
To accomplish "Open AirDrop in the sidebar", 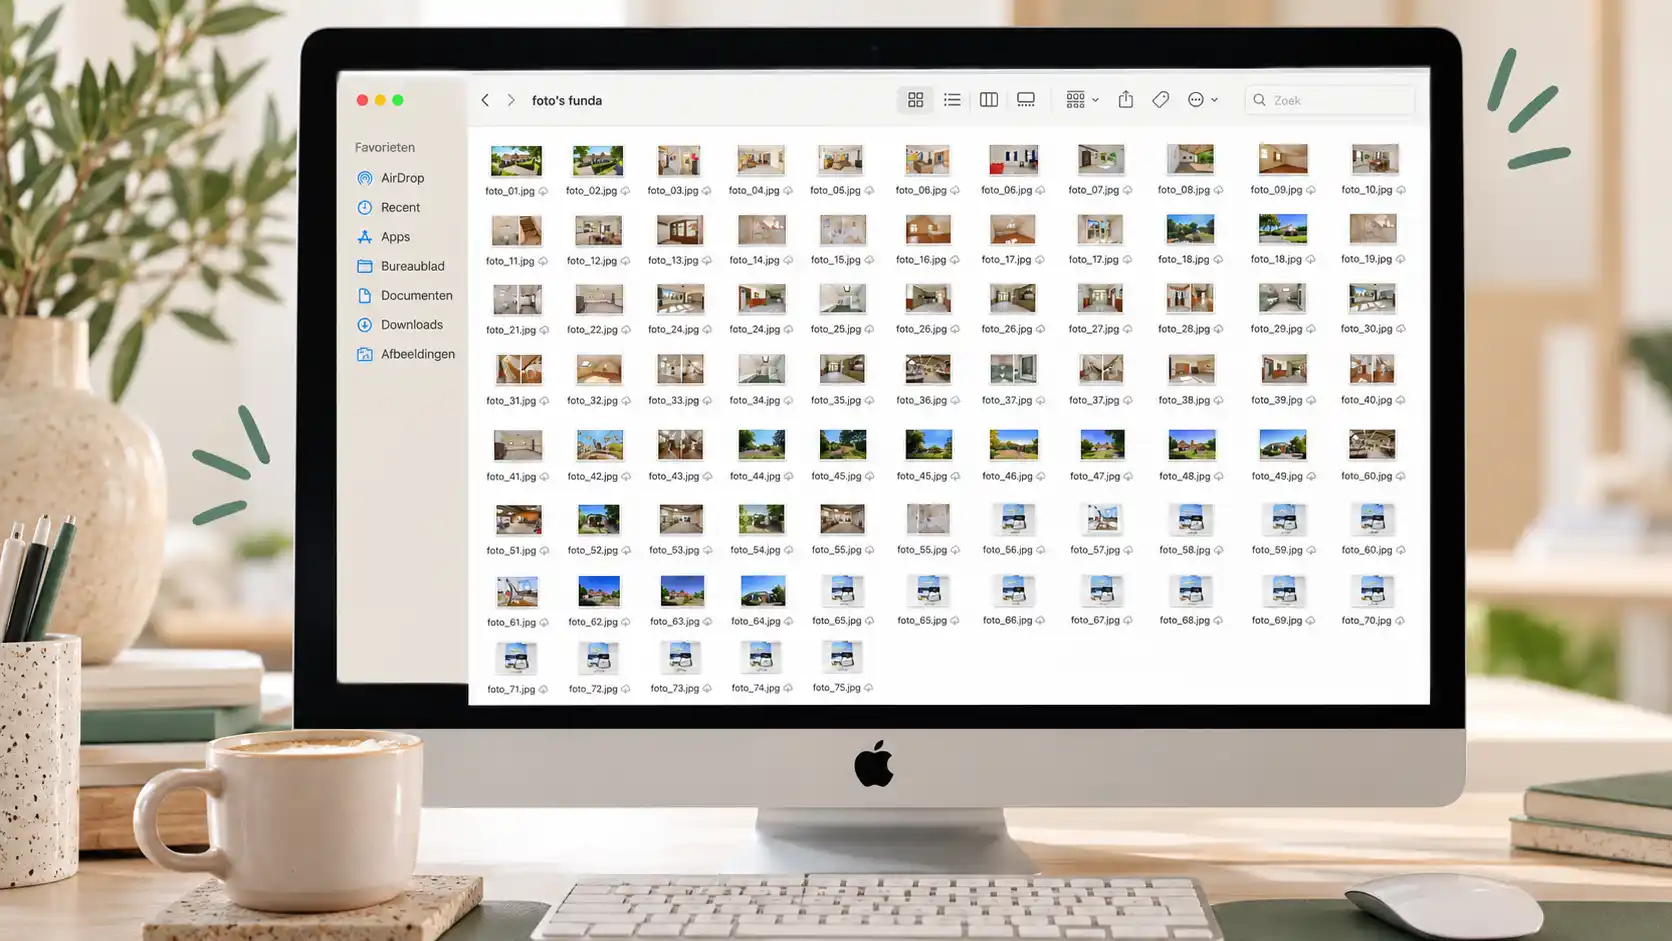I will [390, 178].
